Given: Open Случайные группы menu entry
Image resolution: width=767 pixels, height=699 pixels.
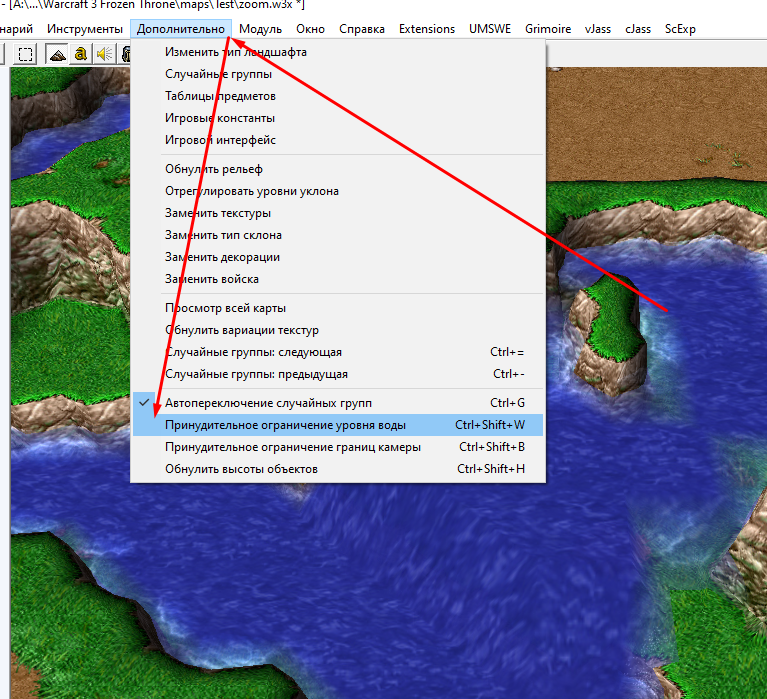Looking at the screenshot, I should coord(338,74).
